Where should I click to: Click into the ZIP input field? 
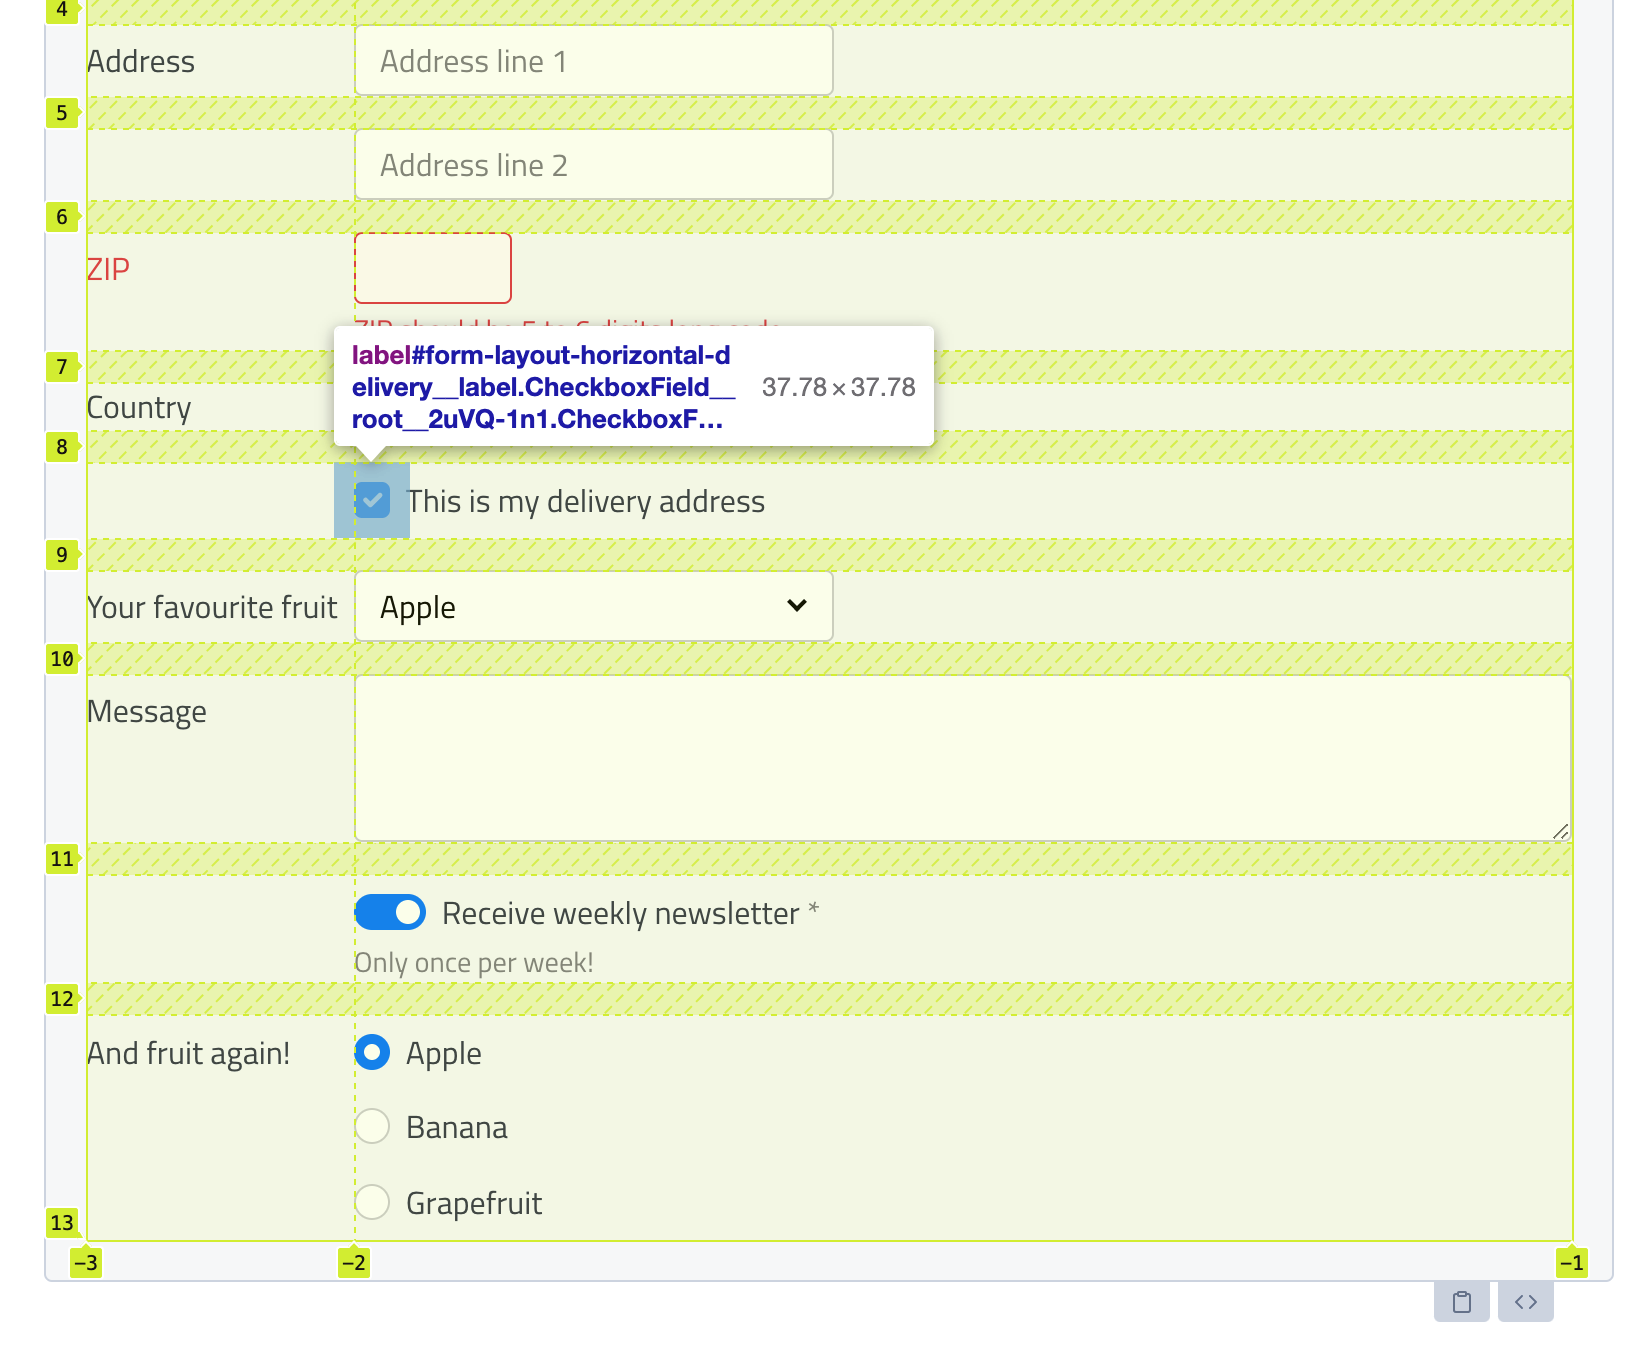pos(433,268)
